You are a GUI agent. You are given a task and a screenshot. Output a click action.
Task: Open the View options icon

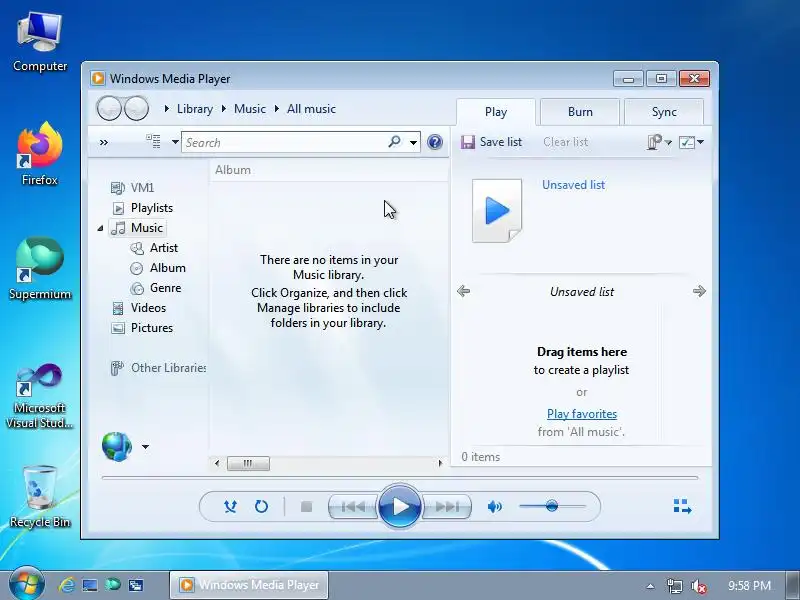[x=153, y=141]
